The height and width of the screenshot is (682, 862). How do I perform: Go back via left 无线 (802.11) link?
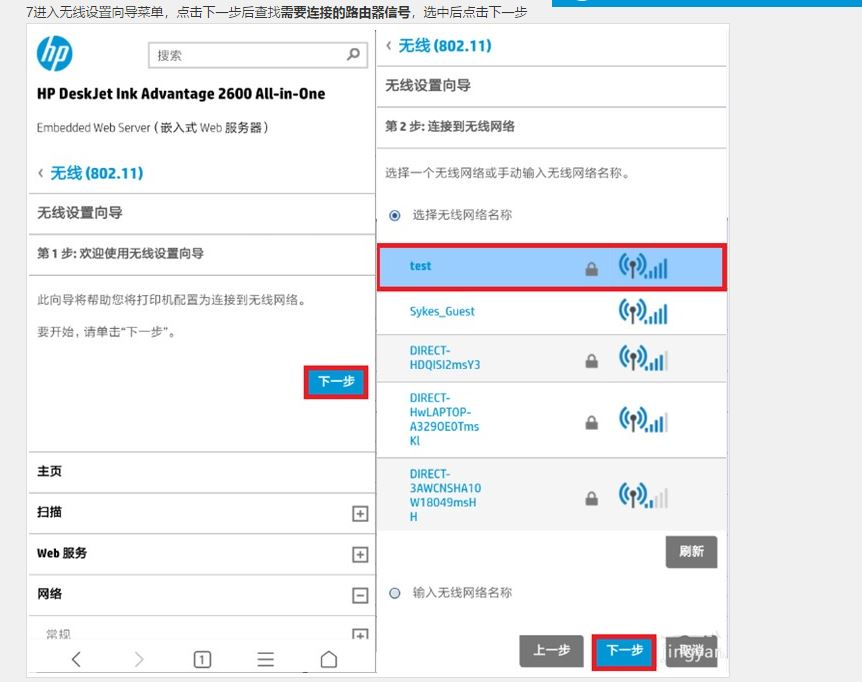click(x=91, y=174)
